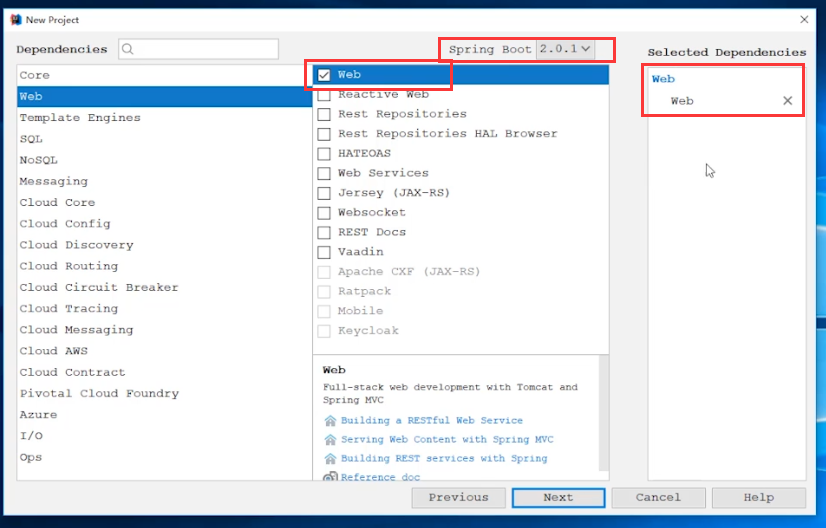Open Building REST services with Spring link
826x528 pixels.
tap(444, 458)
